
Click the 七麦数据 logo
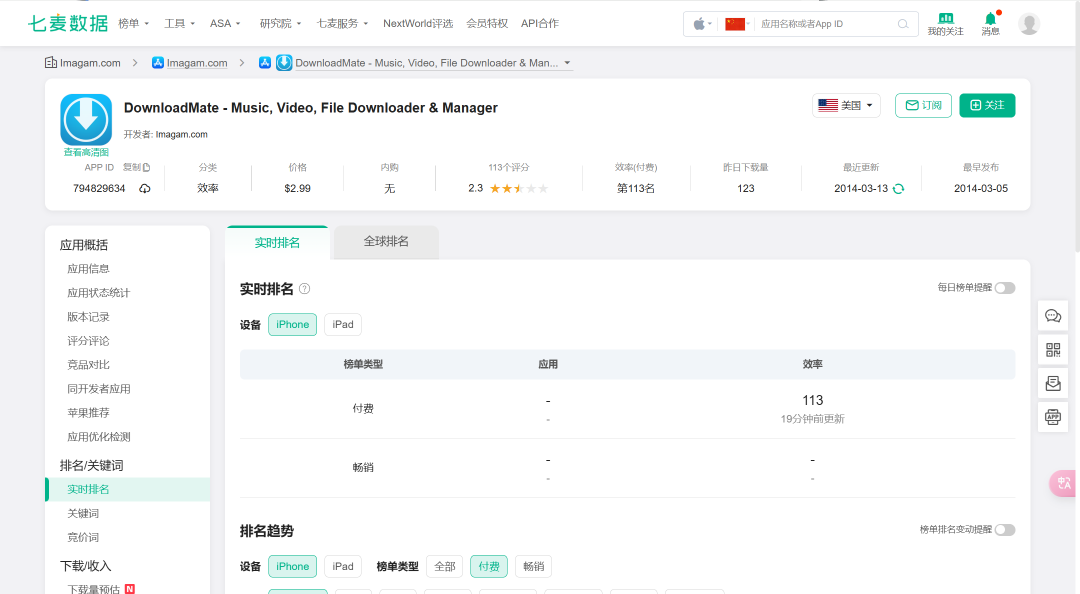pos(68,23)
